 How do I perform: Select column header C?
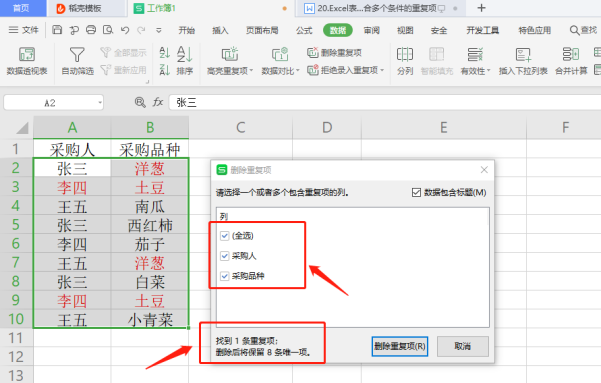(x=240, y=127)
